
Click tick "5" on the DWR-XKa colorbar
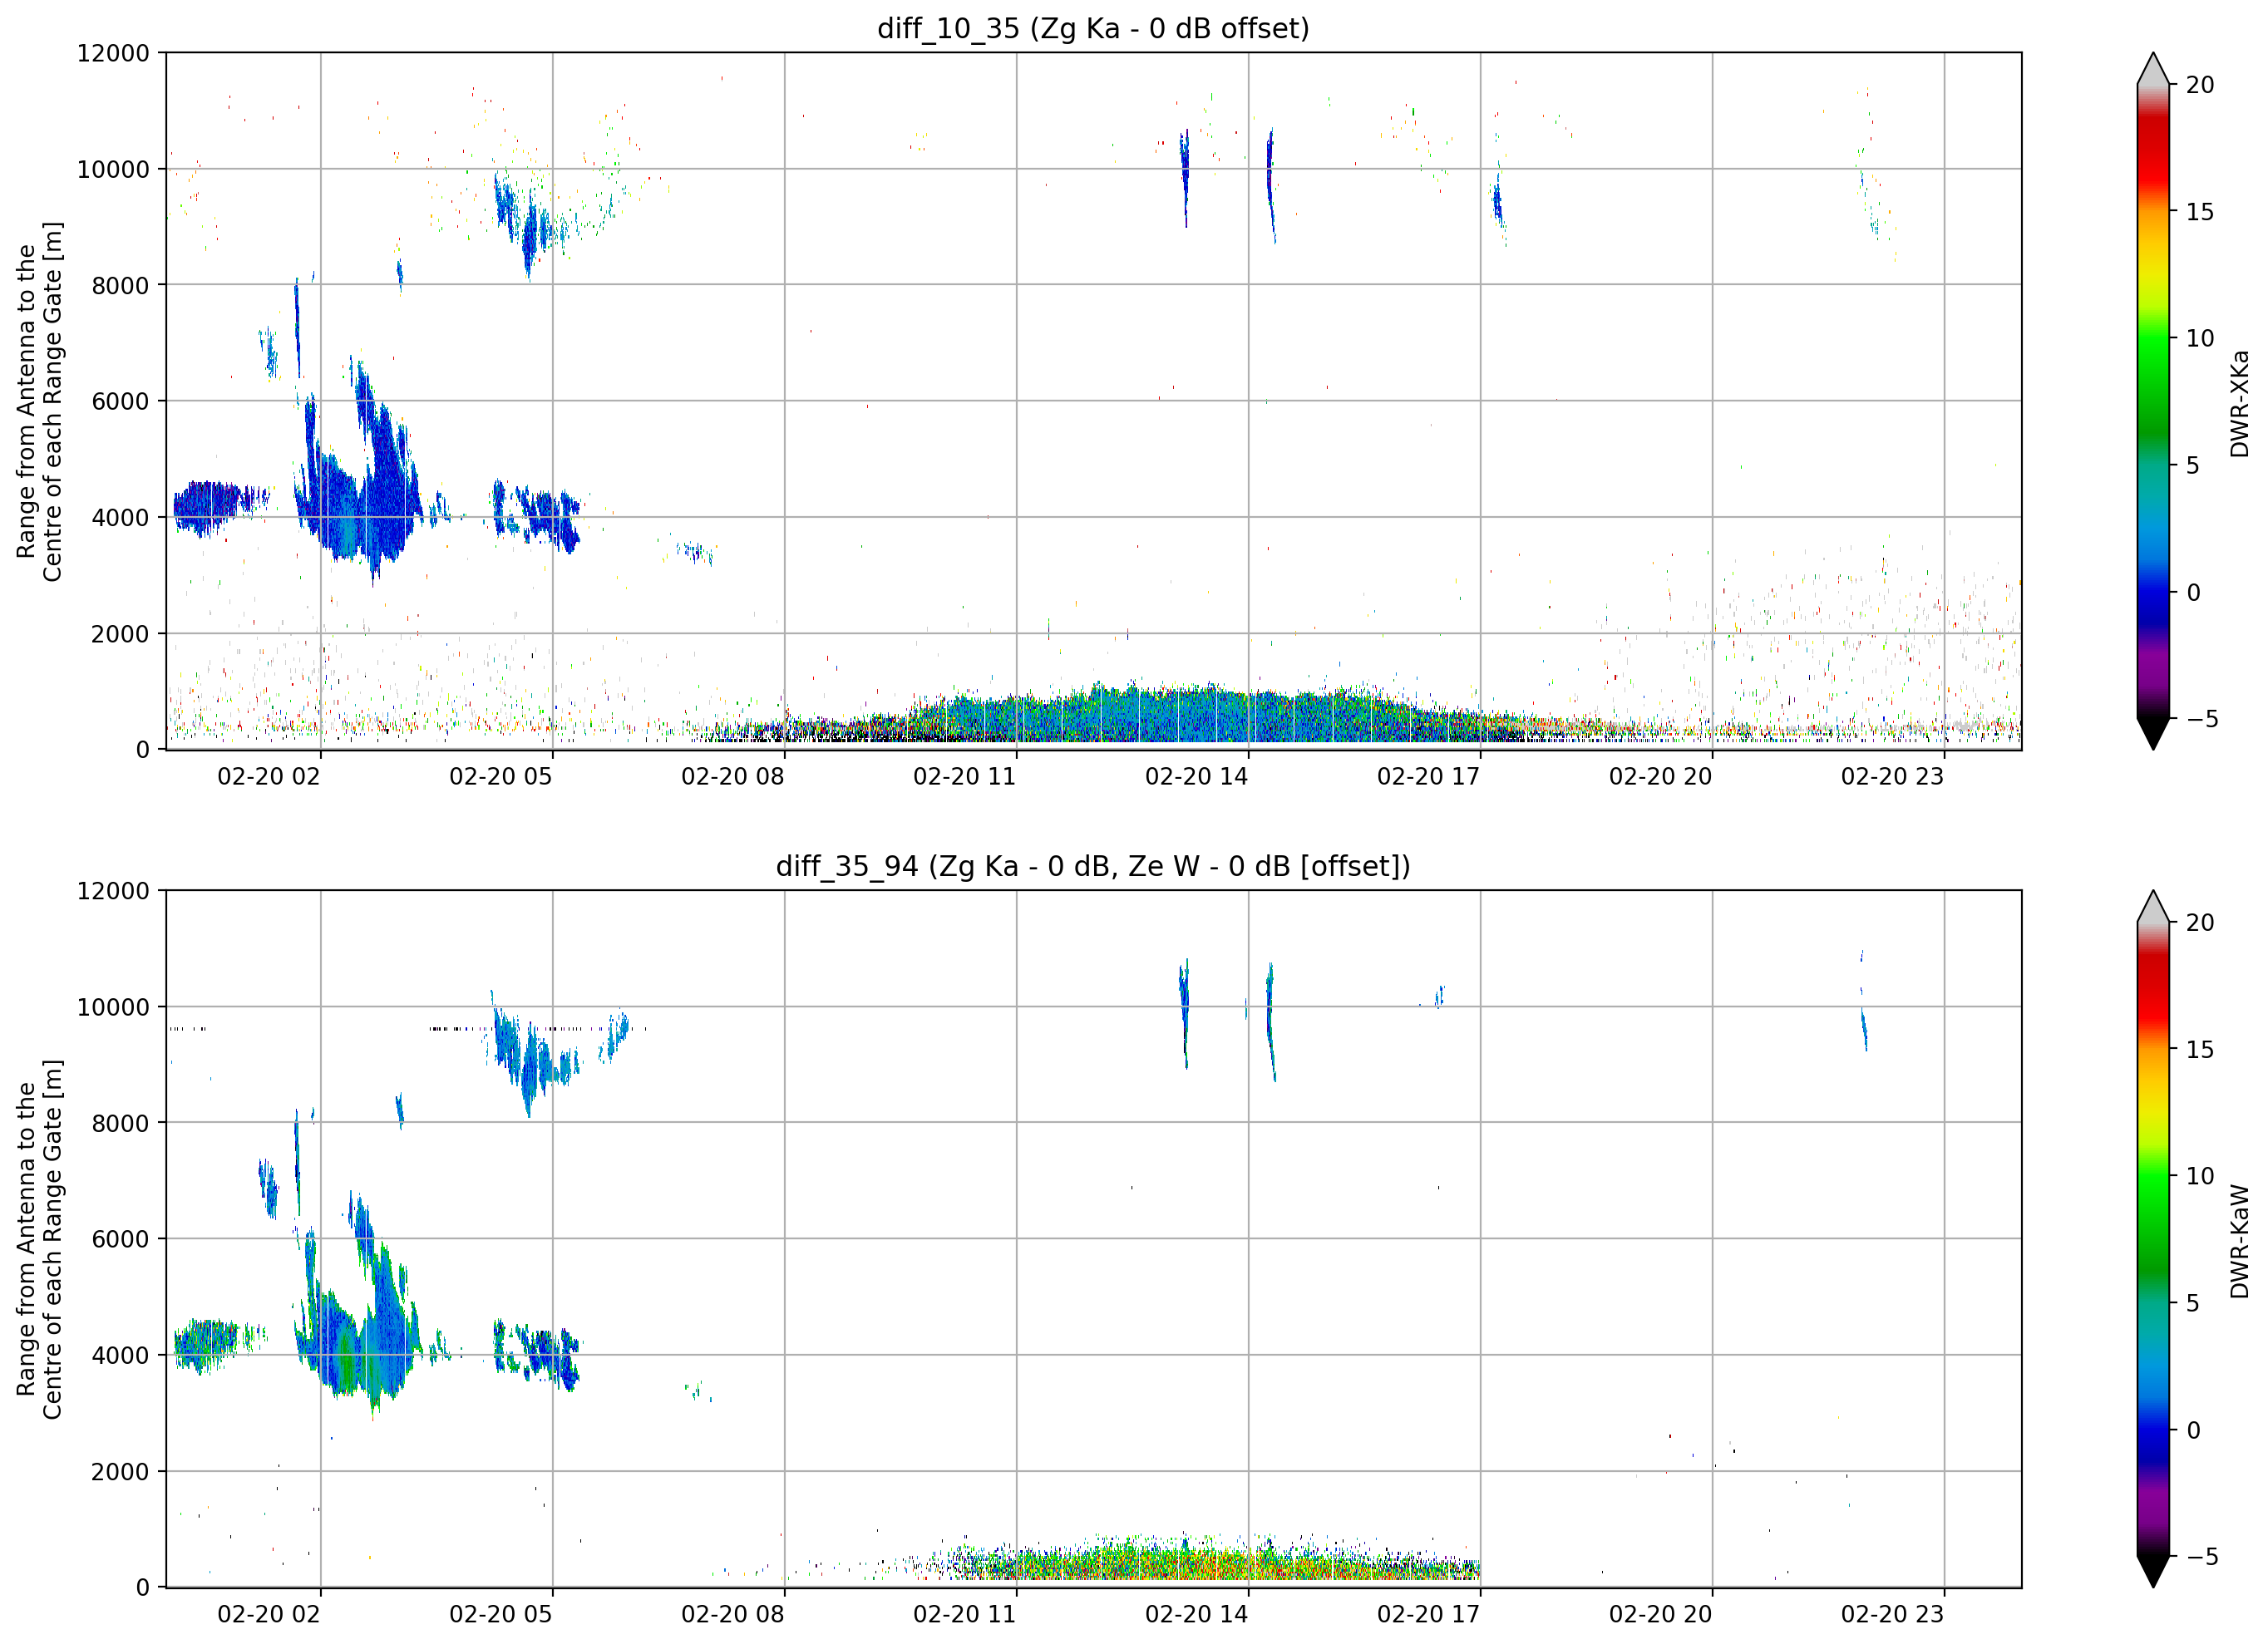(x=2193, y=465)
